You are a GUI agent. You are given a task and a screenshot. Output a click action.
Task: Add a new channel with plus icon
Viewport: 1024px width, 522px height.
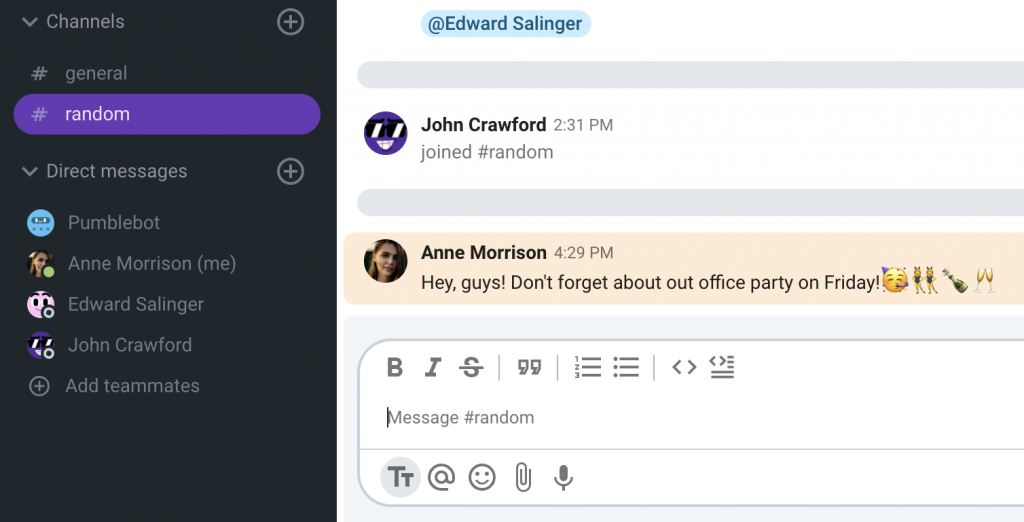(x=291, y=22)
